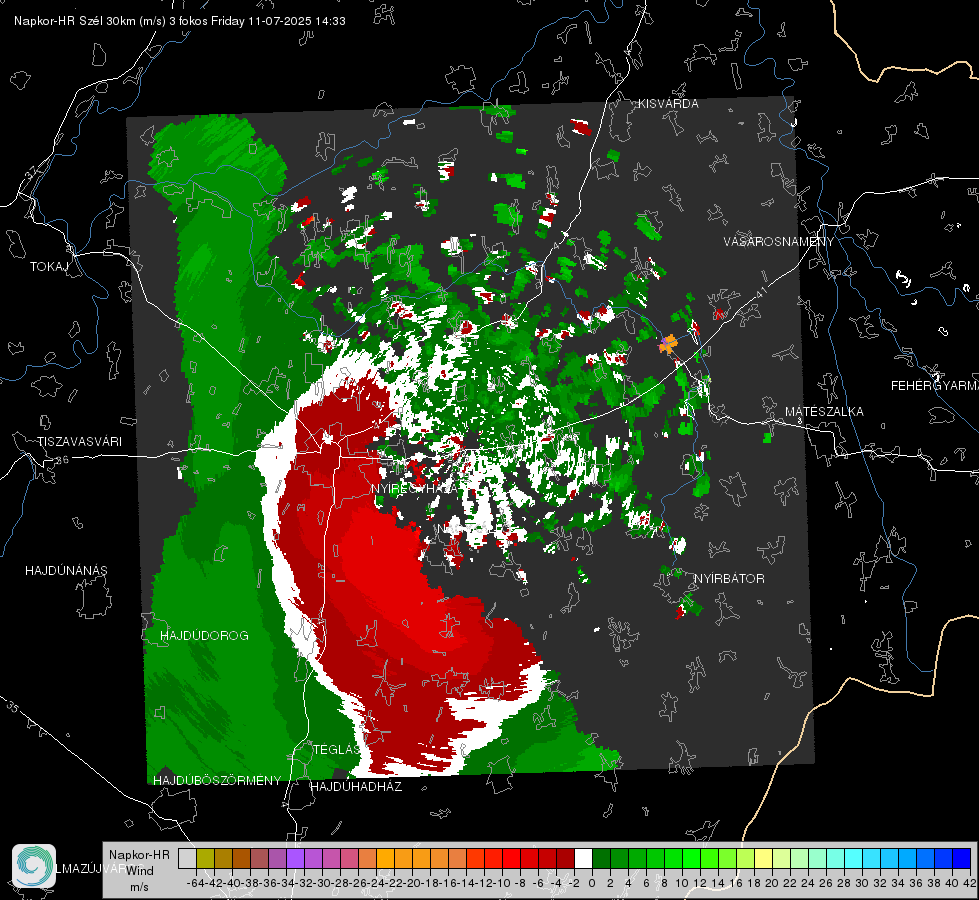
Task: Click the NYÍRBÁTOR town label
Action: coord(729,578)
